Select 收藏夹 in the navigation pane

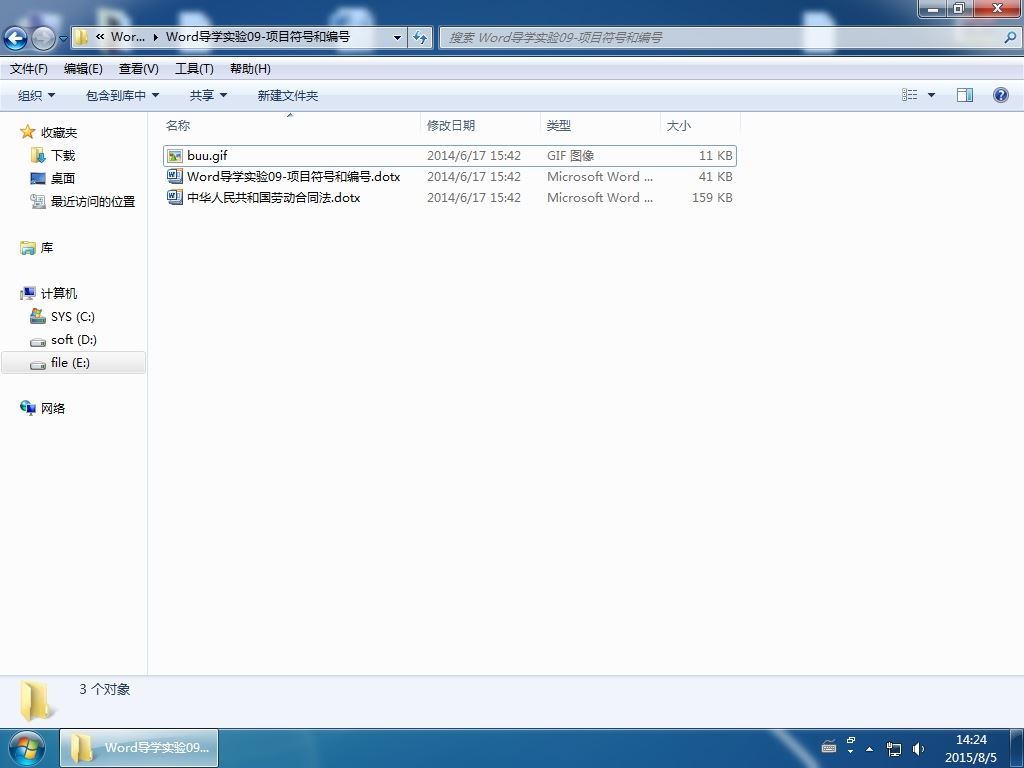click(59, 133)
